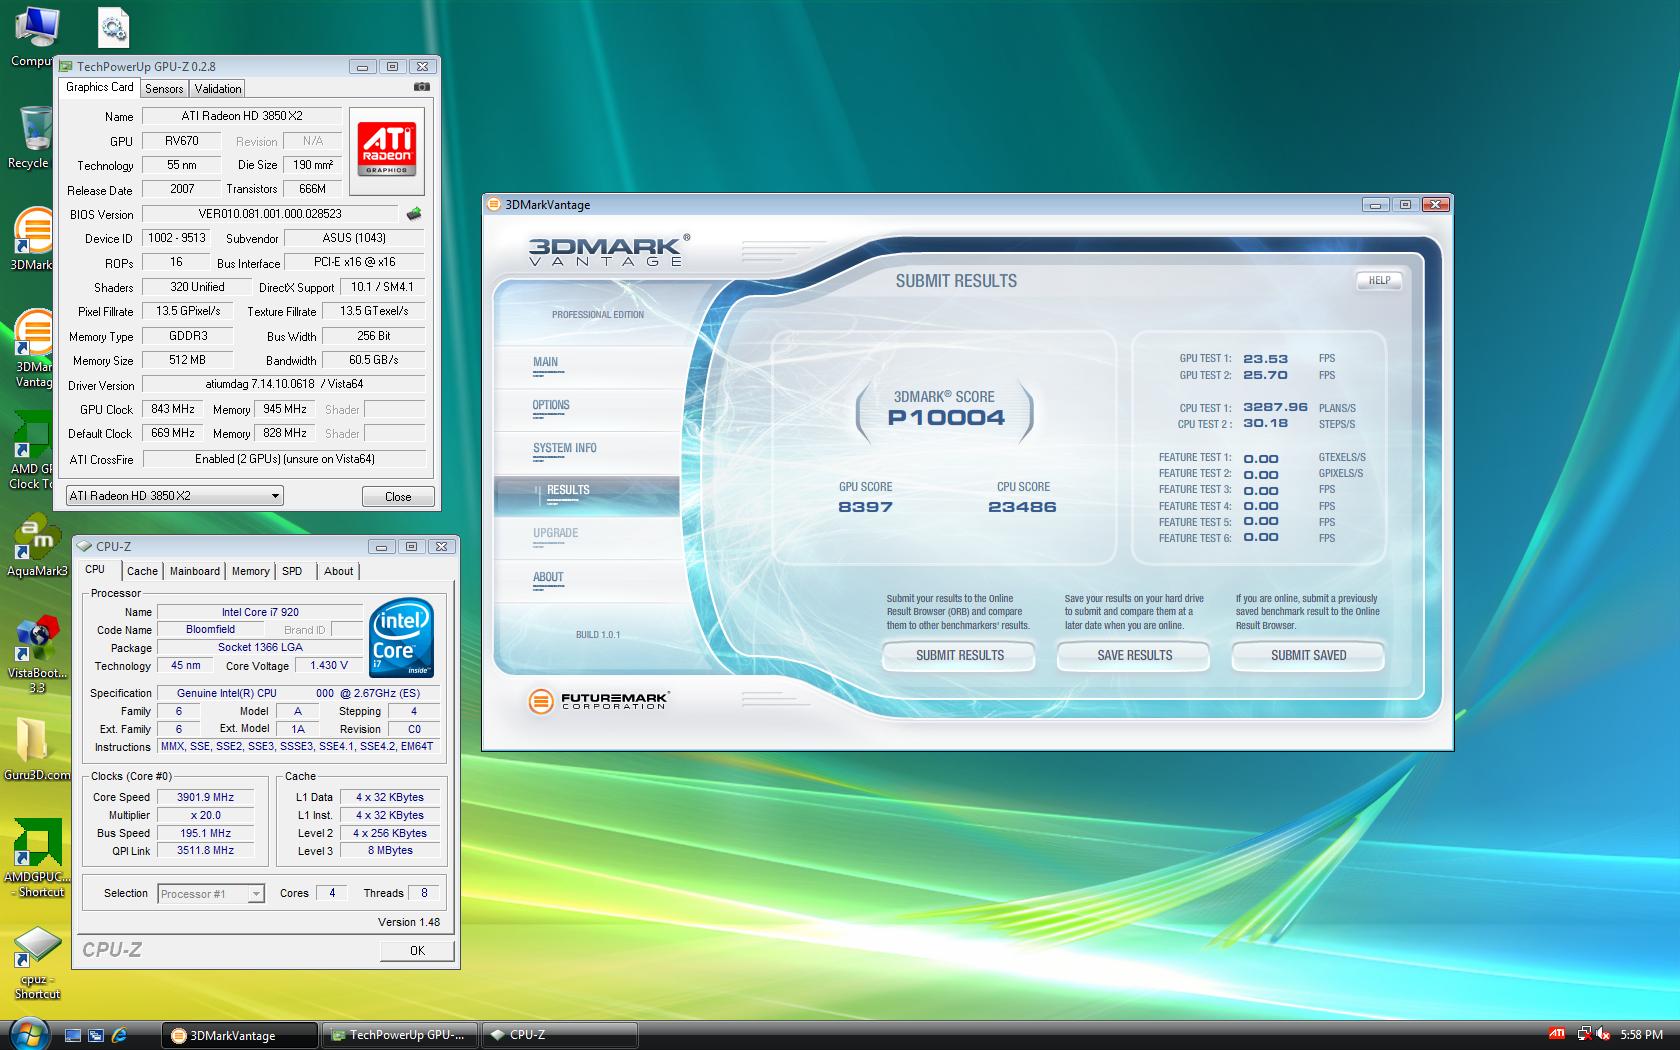Click the Show Desktop quick launch icon
The height and width of the screenshot is (1050, 1680).
point(73,1035)
